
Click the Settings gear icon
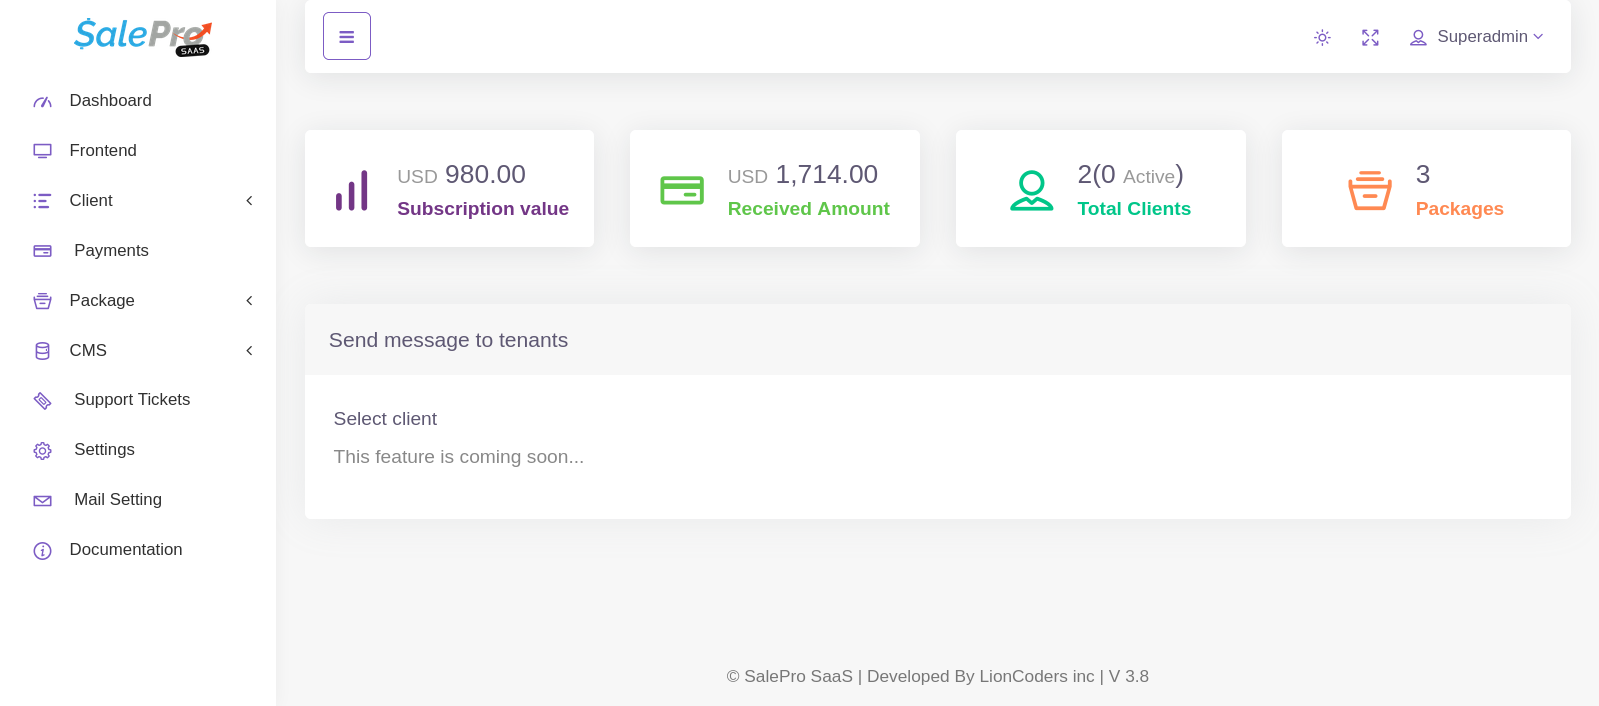[x=42, y=451]
